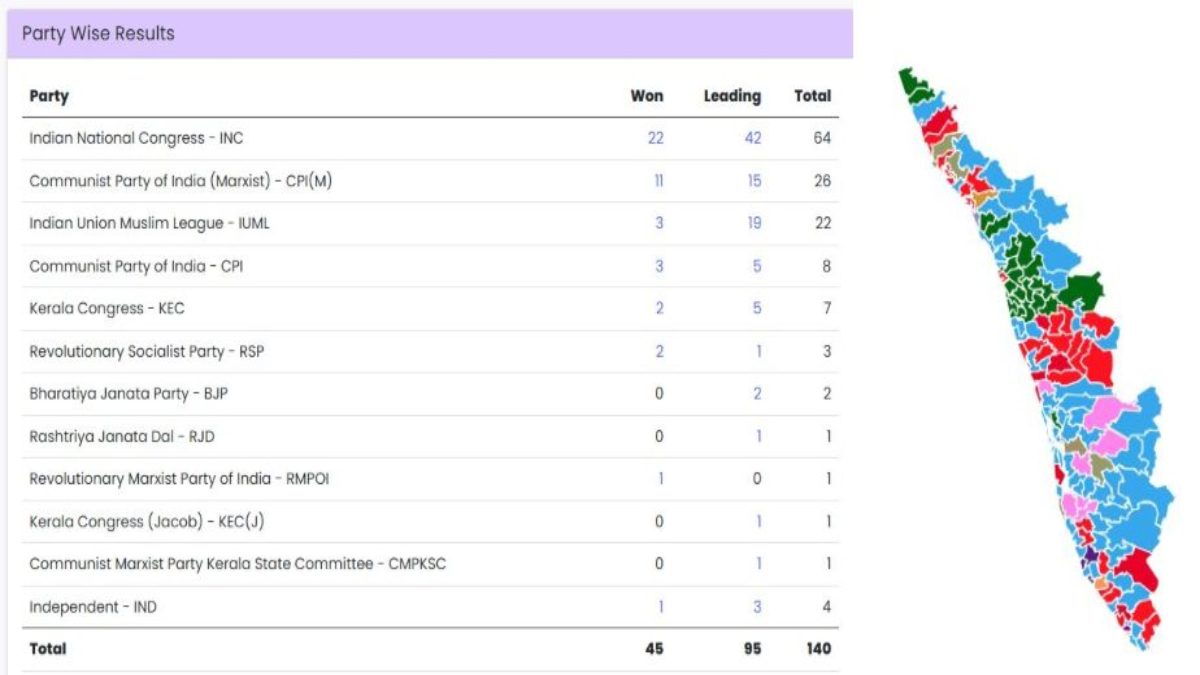The image size is (1200, 675).
Task: Select Communist Marxist Party Kerala State Committee name
Action: coord(238,564)
